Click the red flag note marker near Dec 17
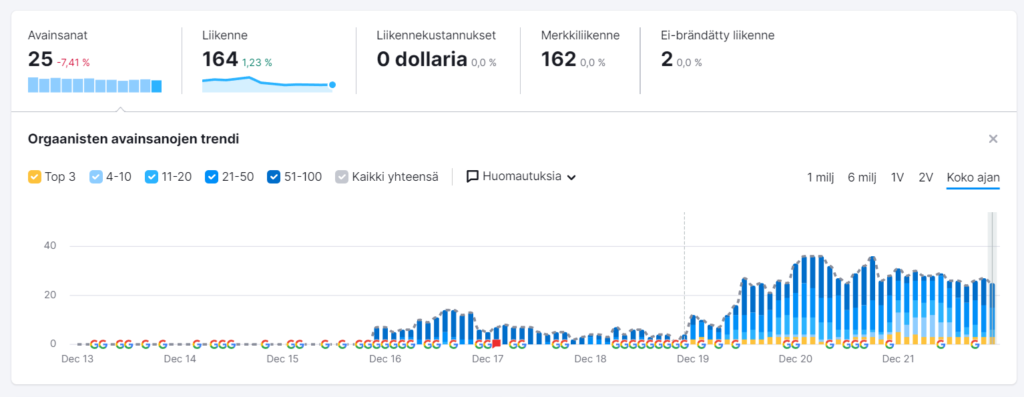Image resolution: width=1024 pixels, height=397 pixels. pos(496,343)
